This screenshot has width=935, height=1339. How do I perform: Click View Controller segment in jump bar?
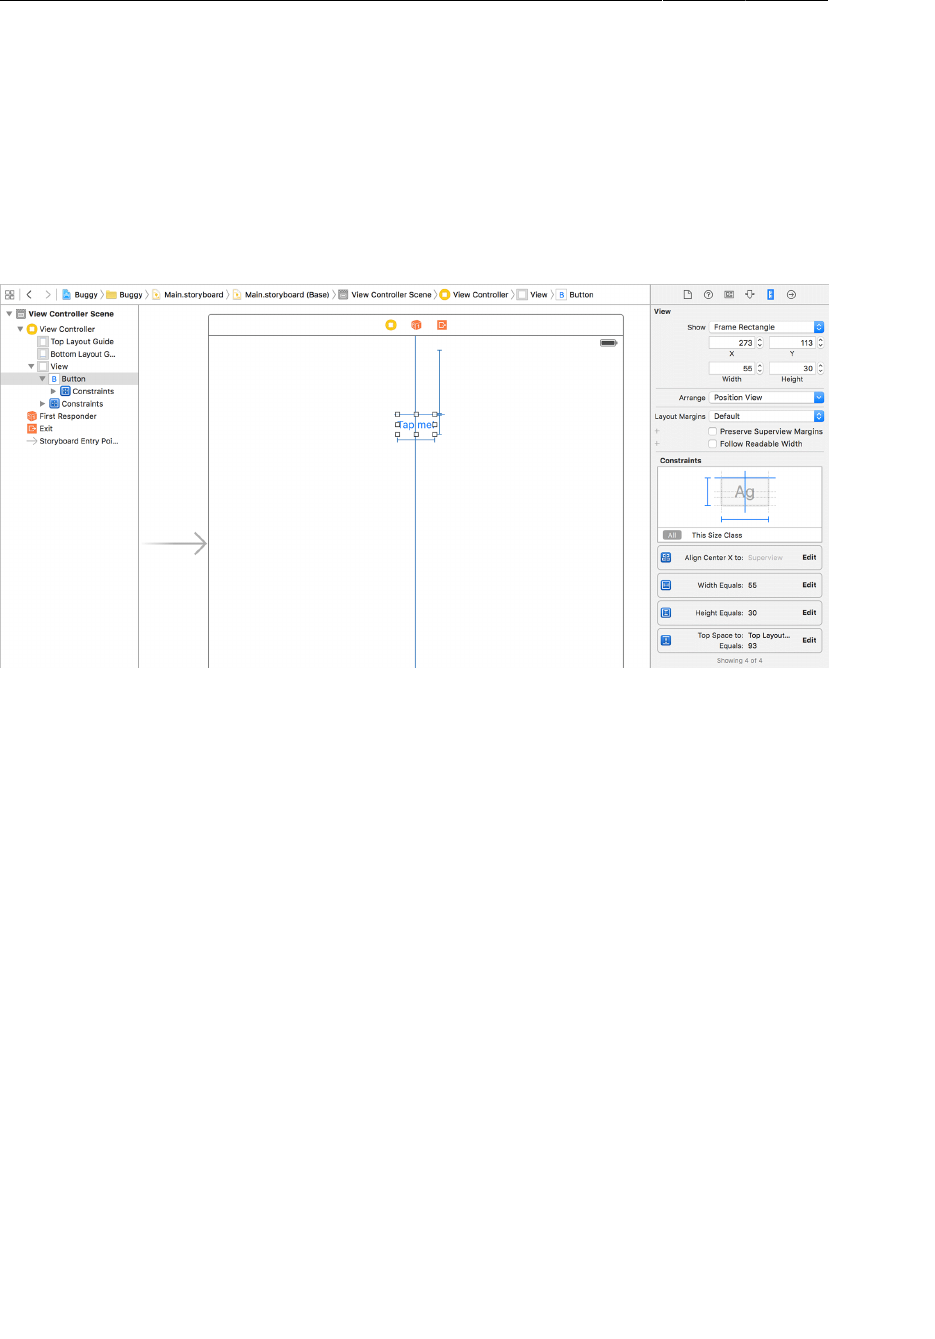[474, 295]
